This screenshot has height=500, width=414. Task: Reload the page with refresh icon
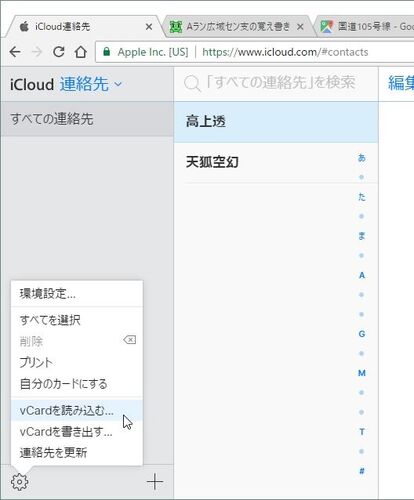point(59,52)
